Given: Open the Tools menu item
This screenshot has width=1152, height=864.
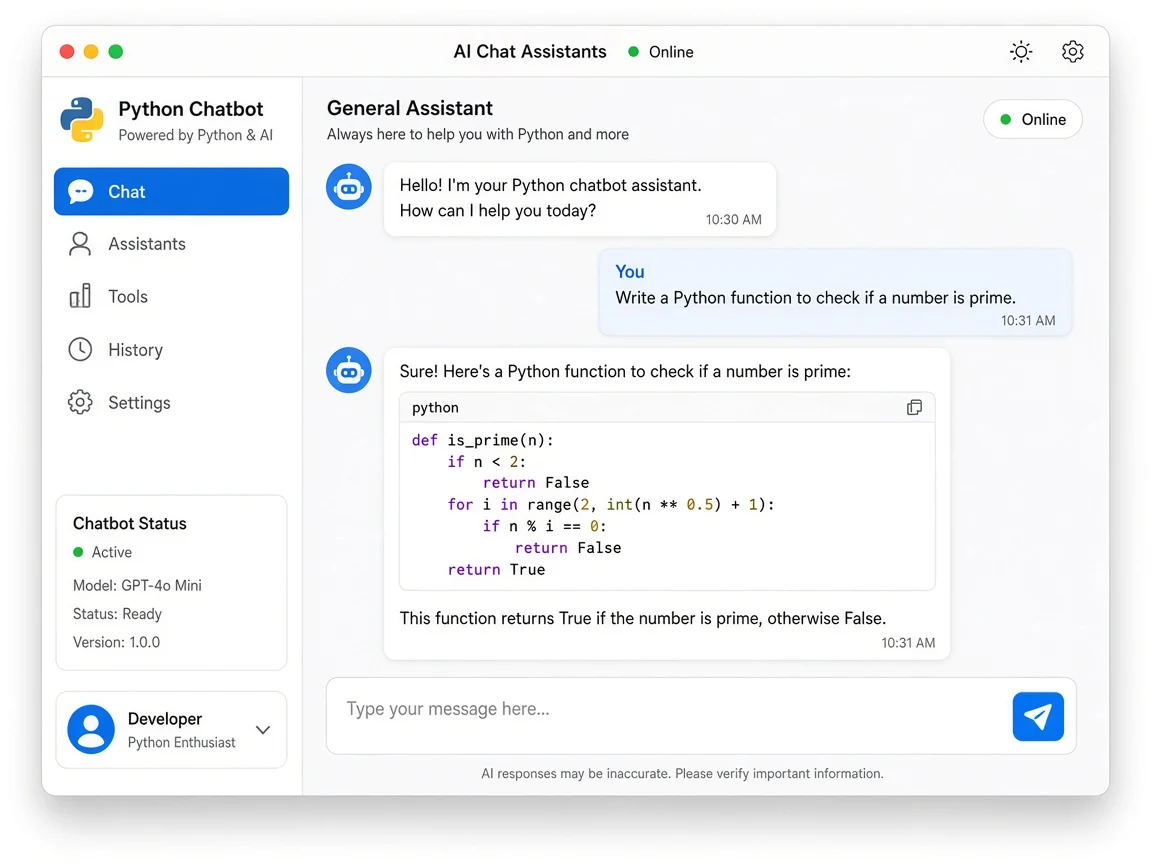Looking at the screenshot, I should pyautogui.click(x=171, y=296).
